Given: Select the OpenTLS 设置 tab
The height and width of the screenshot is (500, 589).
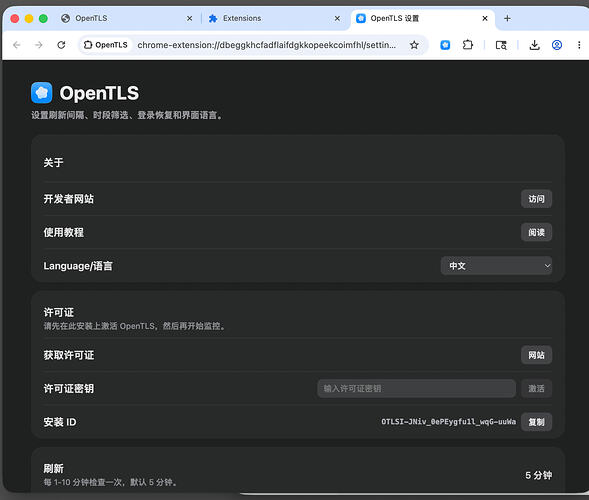Looking at the screenshot, I should click(x=422, y=18).
